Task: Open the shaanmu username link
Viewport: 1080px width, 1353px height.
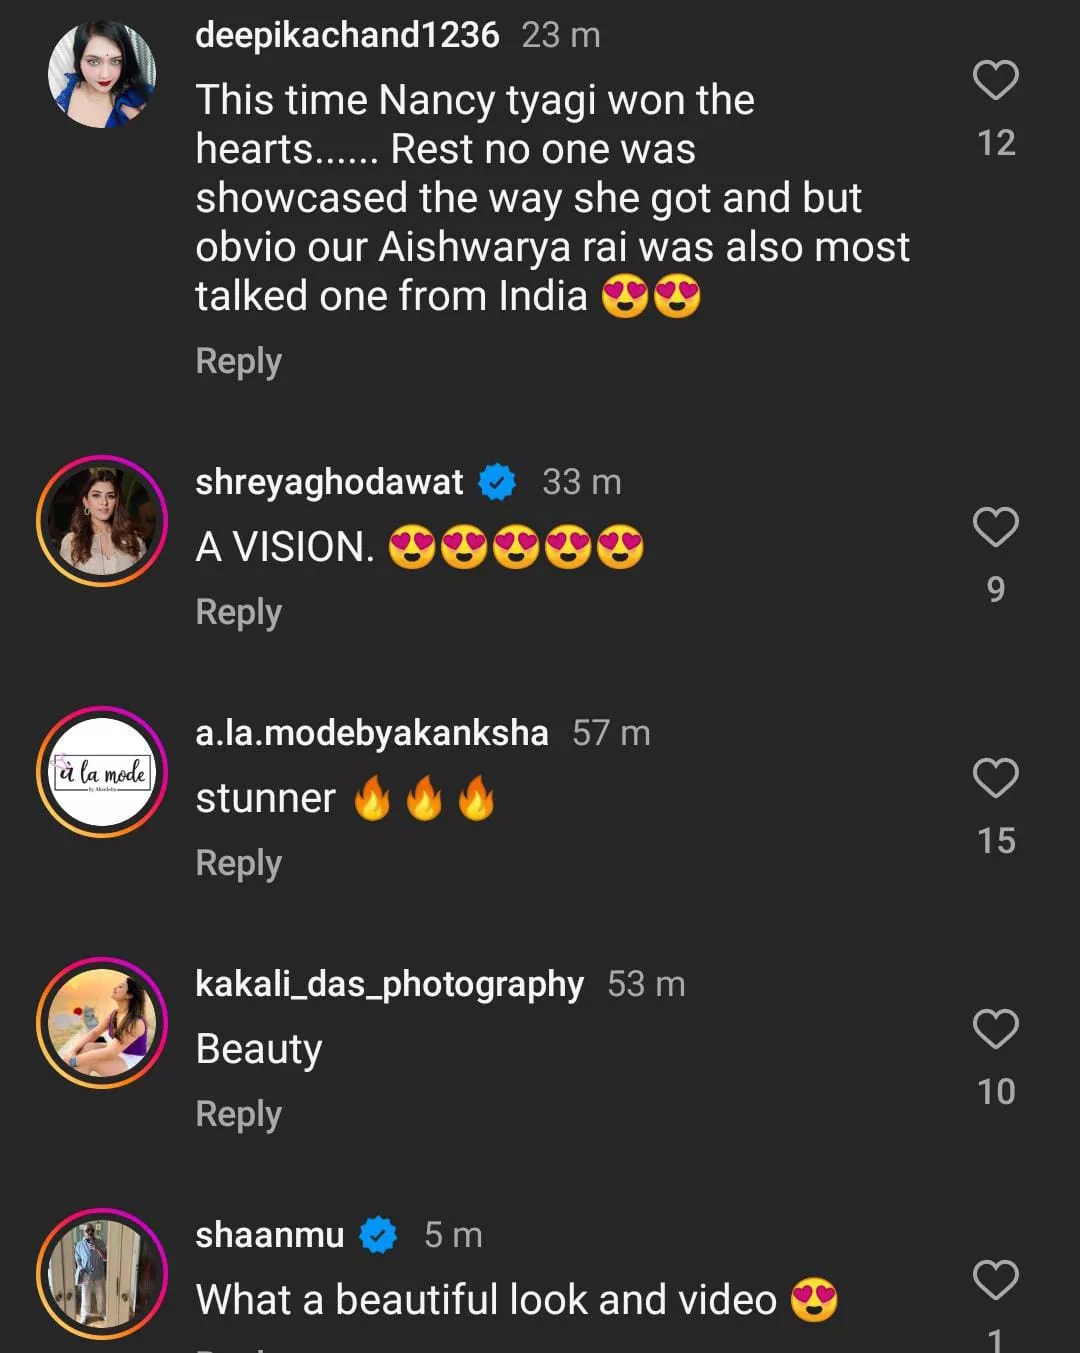Action: (269, 1235)
